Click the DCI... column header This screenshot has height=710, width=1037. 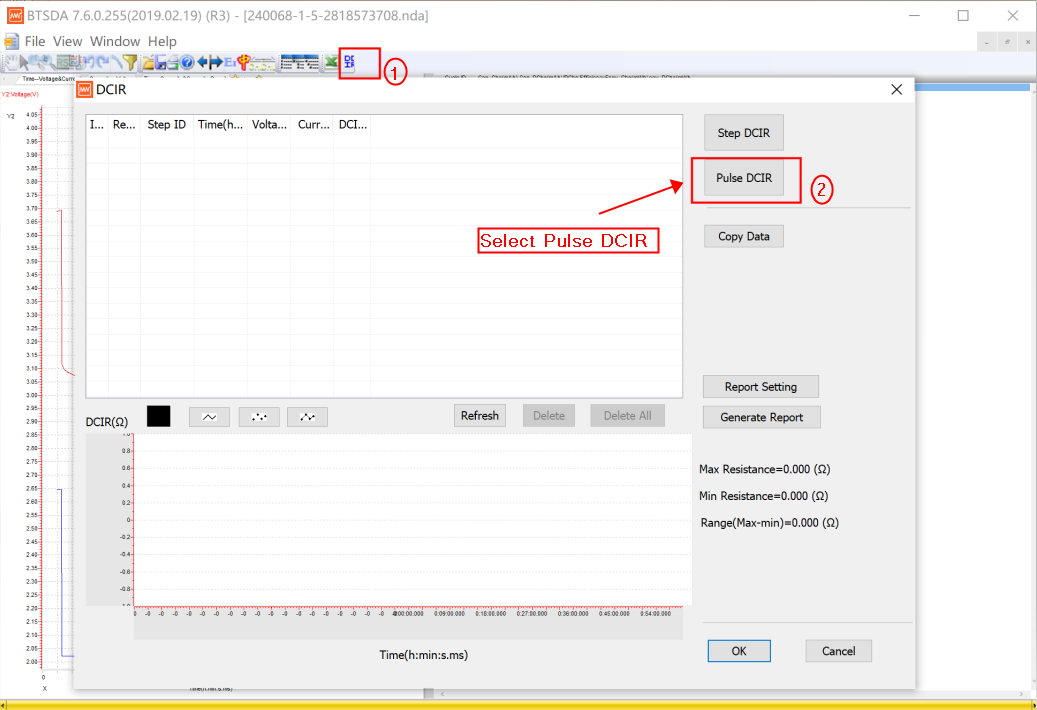point(353,124)
